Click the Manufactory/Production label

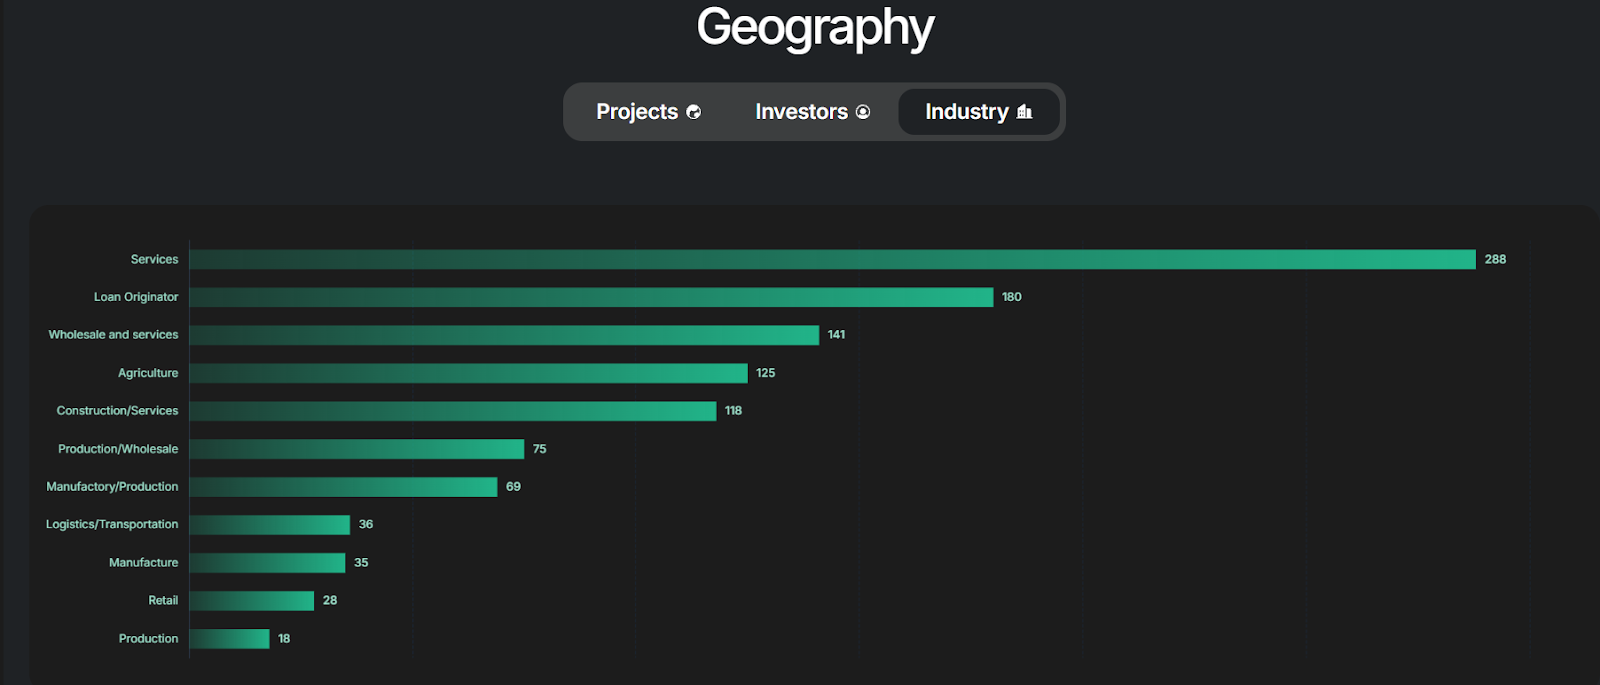[x=113, y=486]
